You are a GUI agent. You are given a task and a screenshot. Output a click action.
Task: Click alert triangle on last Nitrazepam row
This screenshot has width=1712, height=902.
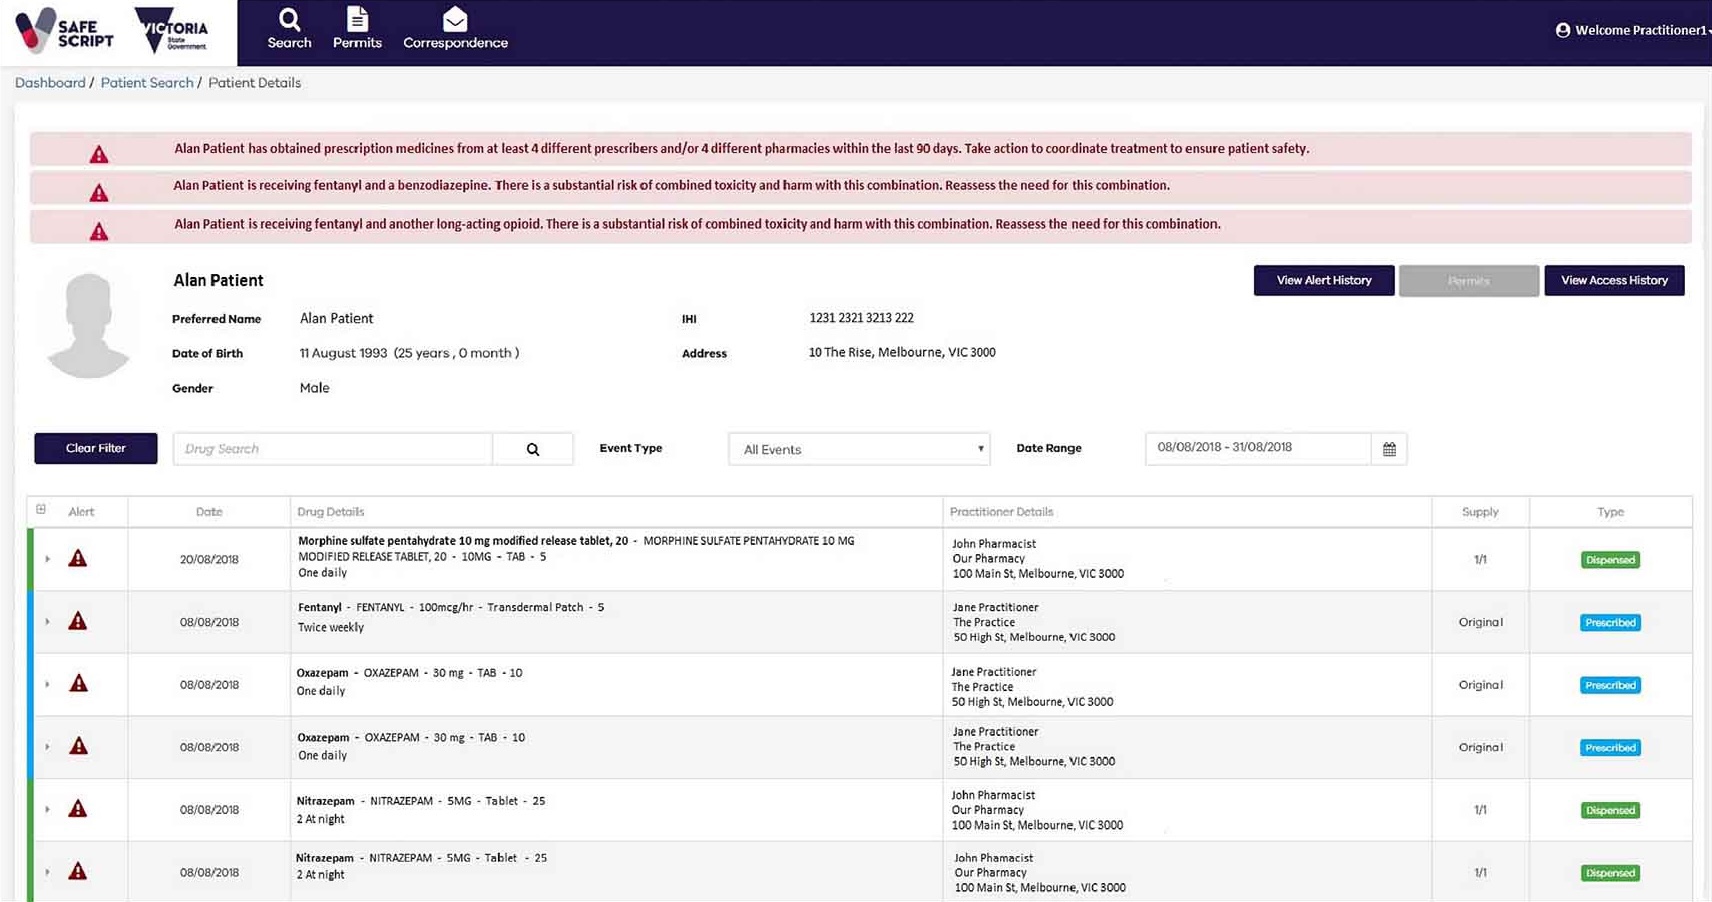click(x=78, y=871)
